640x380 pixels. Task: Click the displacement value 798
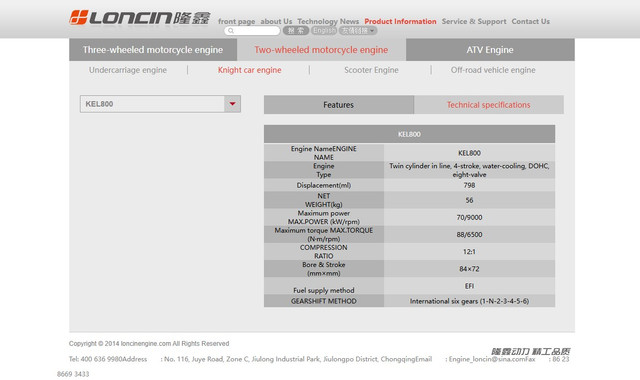(469, 185)
